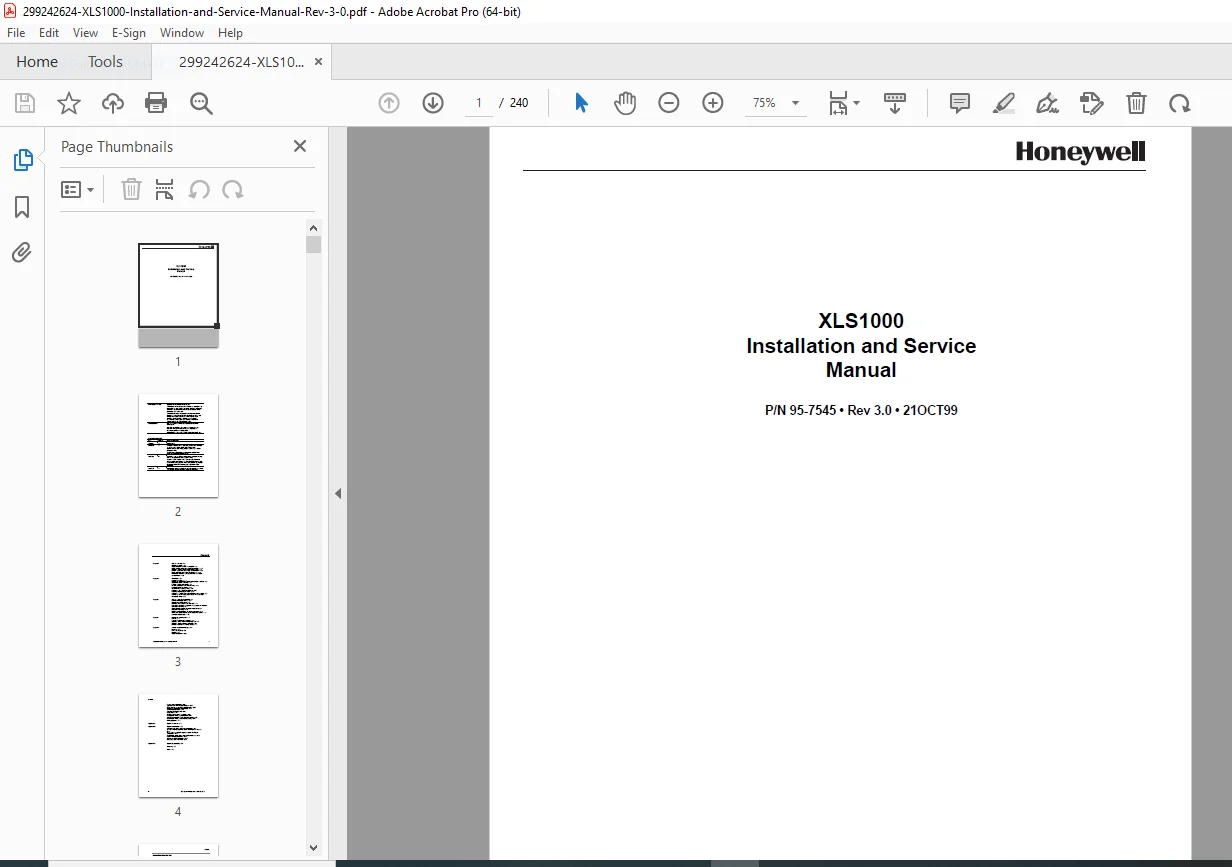Image resolution: width=1232 pixels, height=867 pixels.
Task: Open the Edit PDF tool
Action: (x=1092, y=103)
